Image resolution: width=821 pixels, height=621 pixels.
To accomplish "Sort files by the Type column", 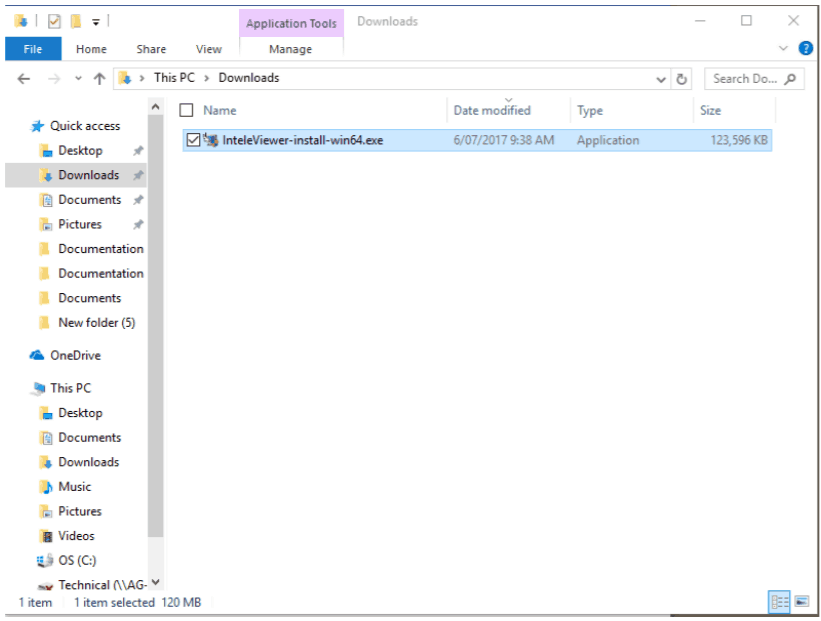I will [x=590, y=110].
